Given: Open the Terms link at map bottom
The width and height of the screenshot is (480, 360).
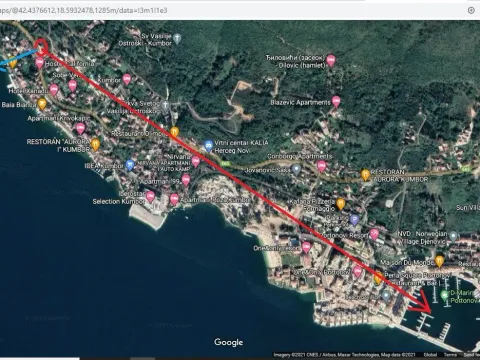Looking at the screenshot, I should (450, 355).
